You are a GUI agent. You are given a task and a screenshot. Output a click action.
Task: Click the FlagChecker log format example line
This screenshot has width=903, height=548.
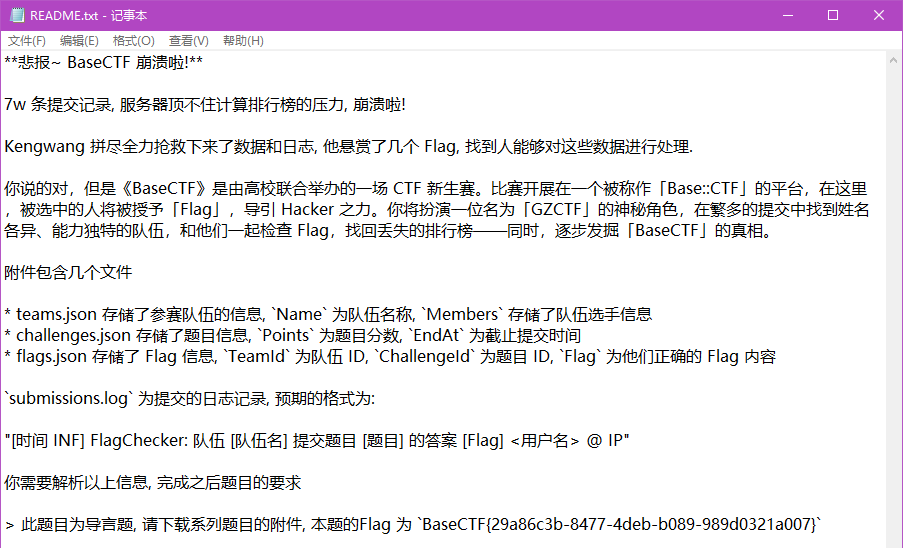316,440
